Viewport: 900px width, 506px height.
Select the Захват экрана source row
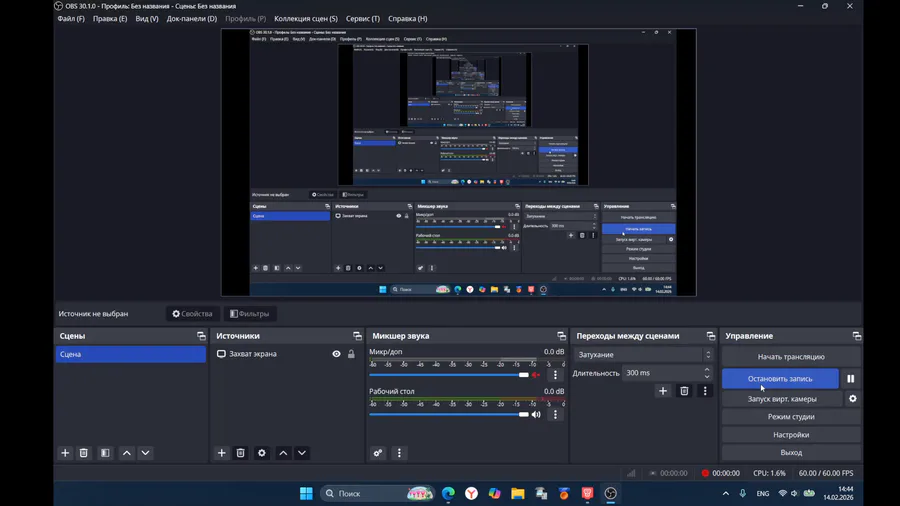coord(286,354)
